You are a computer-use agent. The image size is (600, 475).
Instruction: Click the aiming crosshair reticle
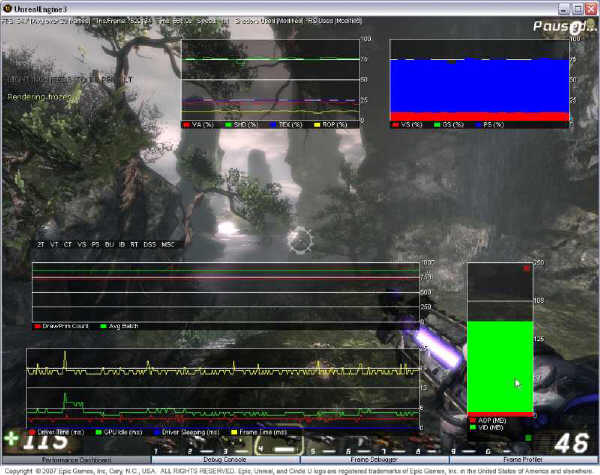tap(301, 240)
